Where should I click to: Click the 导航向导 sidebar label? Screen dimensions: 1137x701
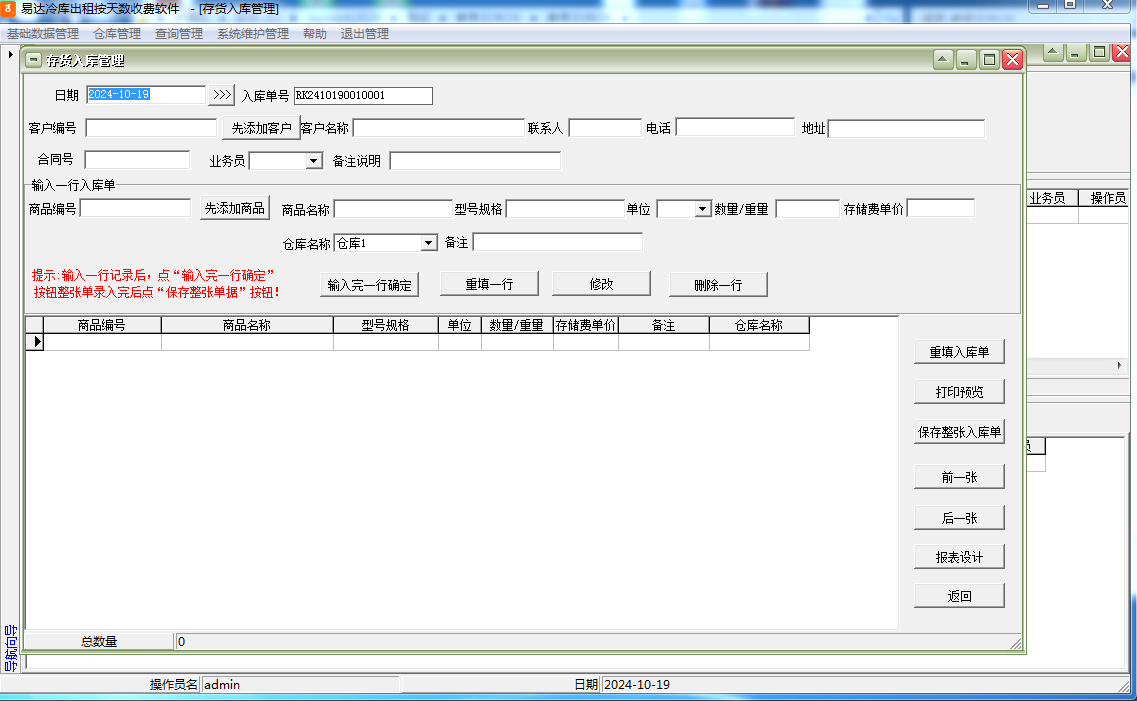(10, 648)
